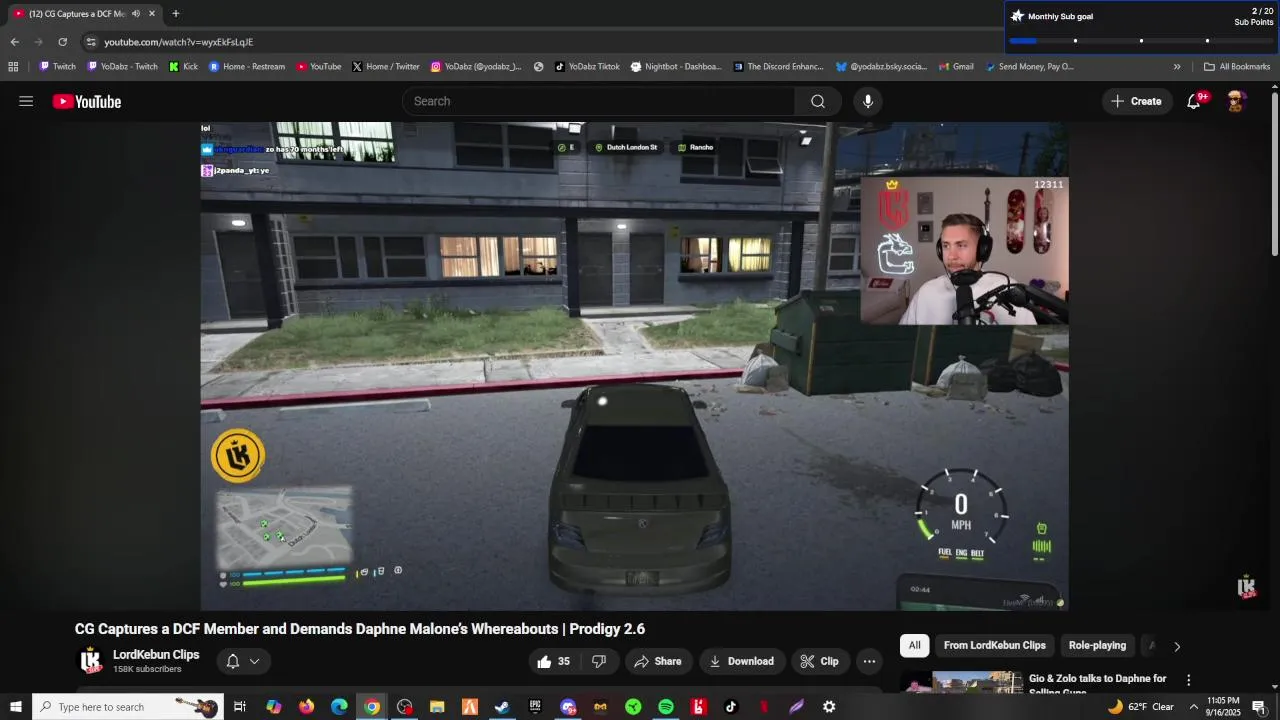Start voice search with the microphone
The width and height of the screenshot is (1280, 720).
(x=868, y=101)
